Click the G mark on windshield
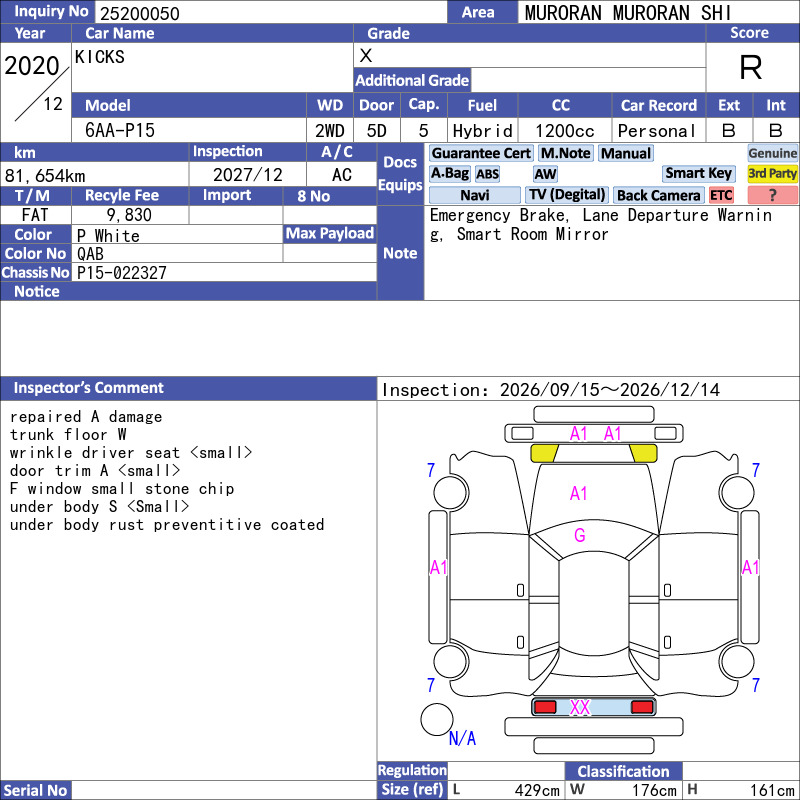This screenshot has height=800, width=800. coord(580,535)
